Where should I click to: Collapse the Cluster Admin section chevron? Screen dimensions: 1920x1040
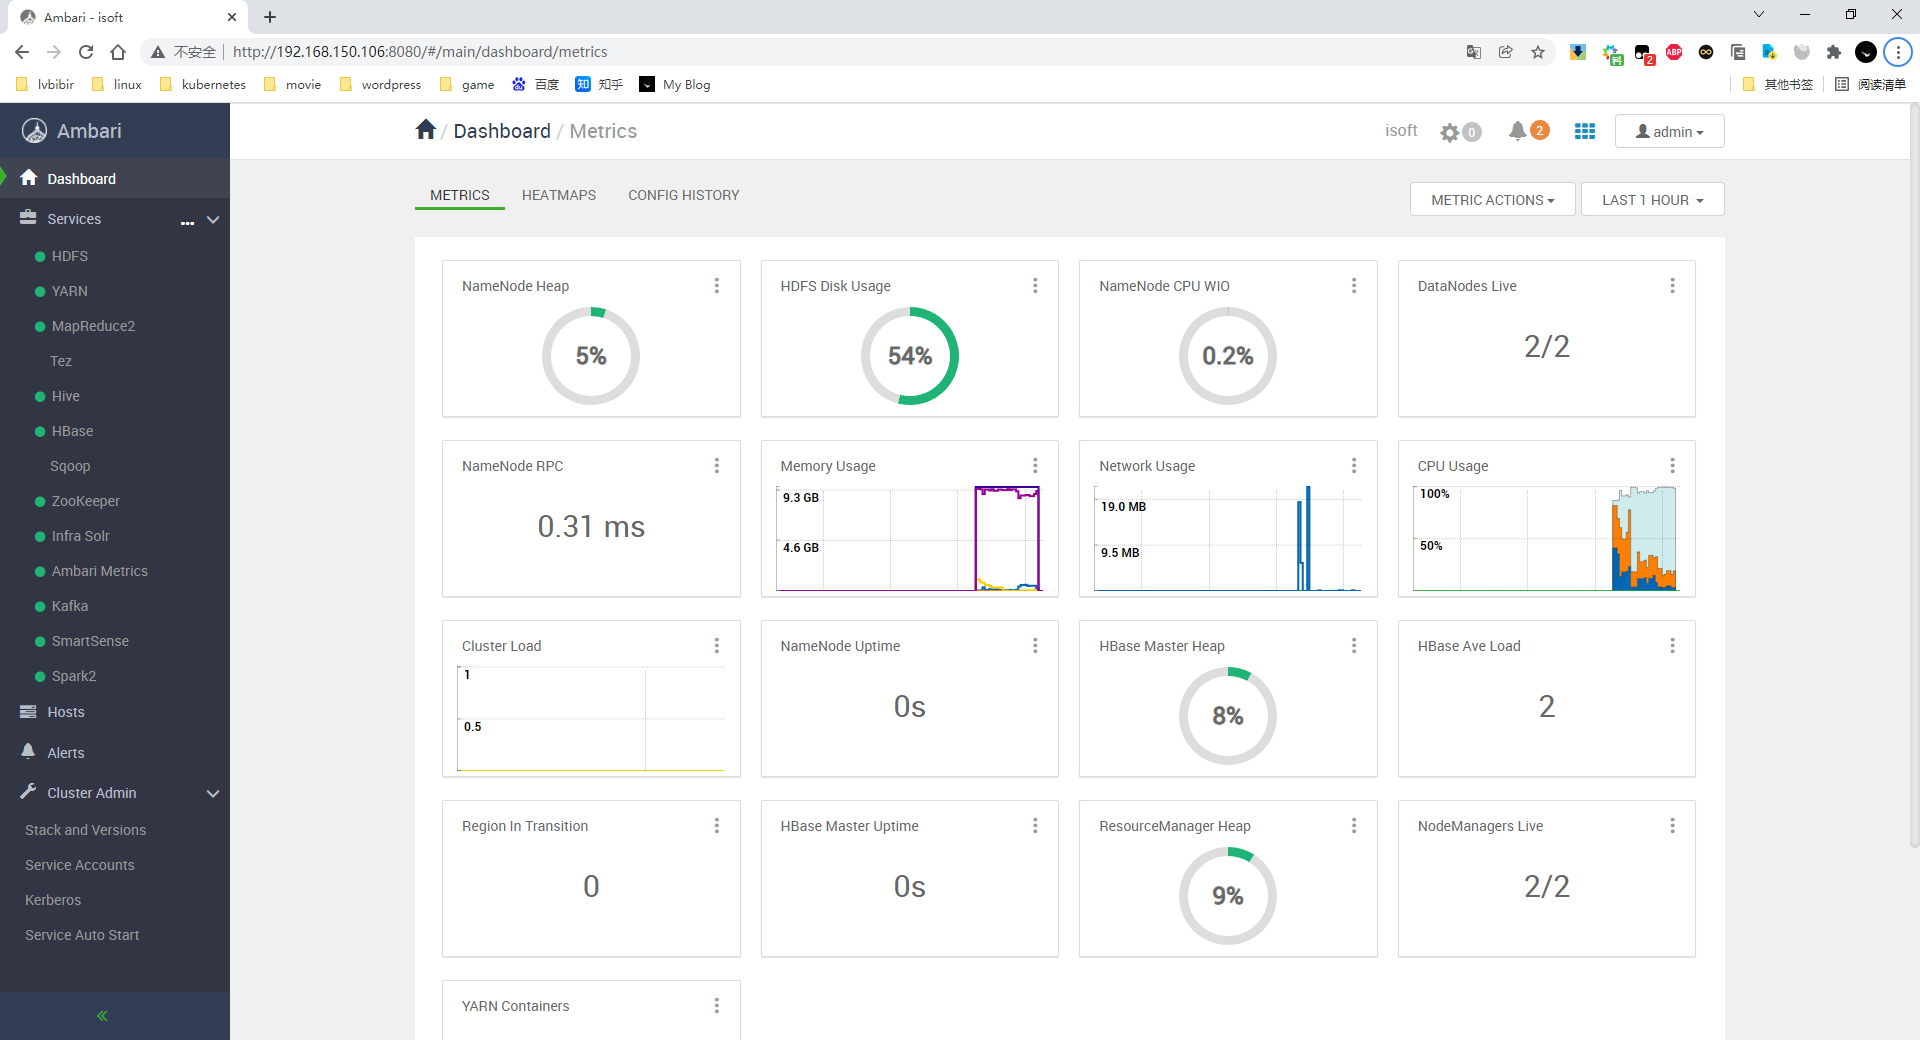pyautogui.click(x=213, y=794)
